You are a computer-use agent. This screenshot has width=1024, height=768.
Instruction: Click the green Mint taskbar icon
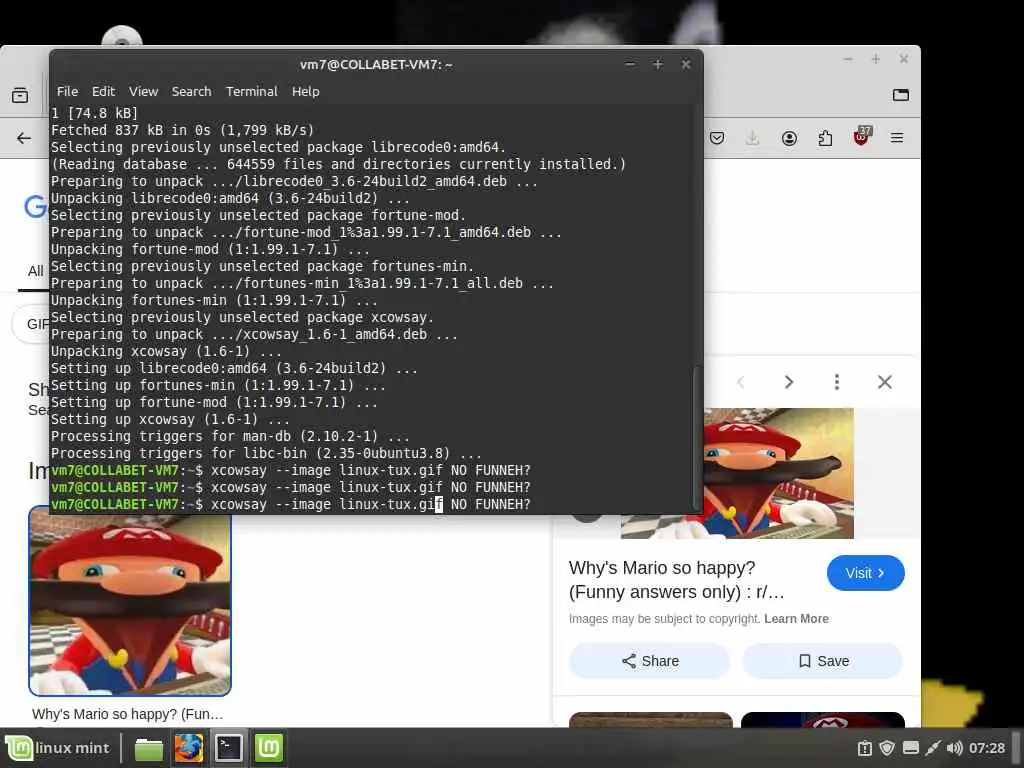click(x=268, y=748)
